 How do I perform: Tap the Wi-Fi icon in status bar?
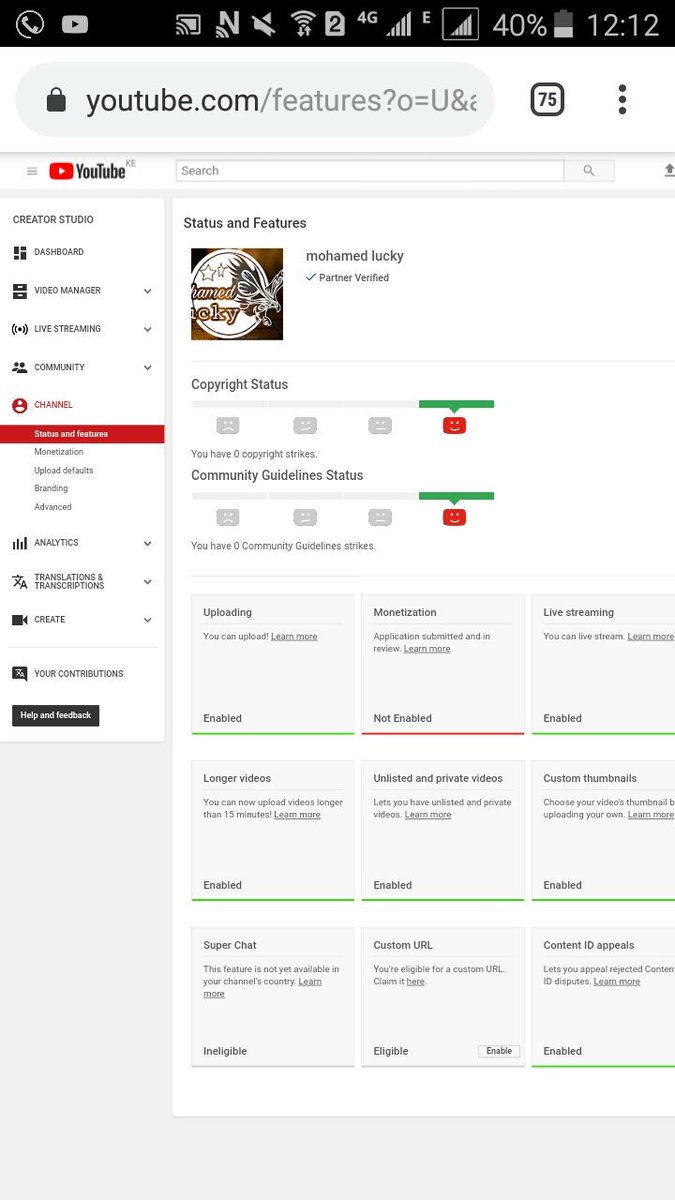point(303,24)
